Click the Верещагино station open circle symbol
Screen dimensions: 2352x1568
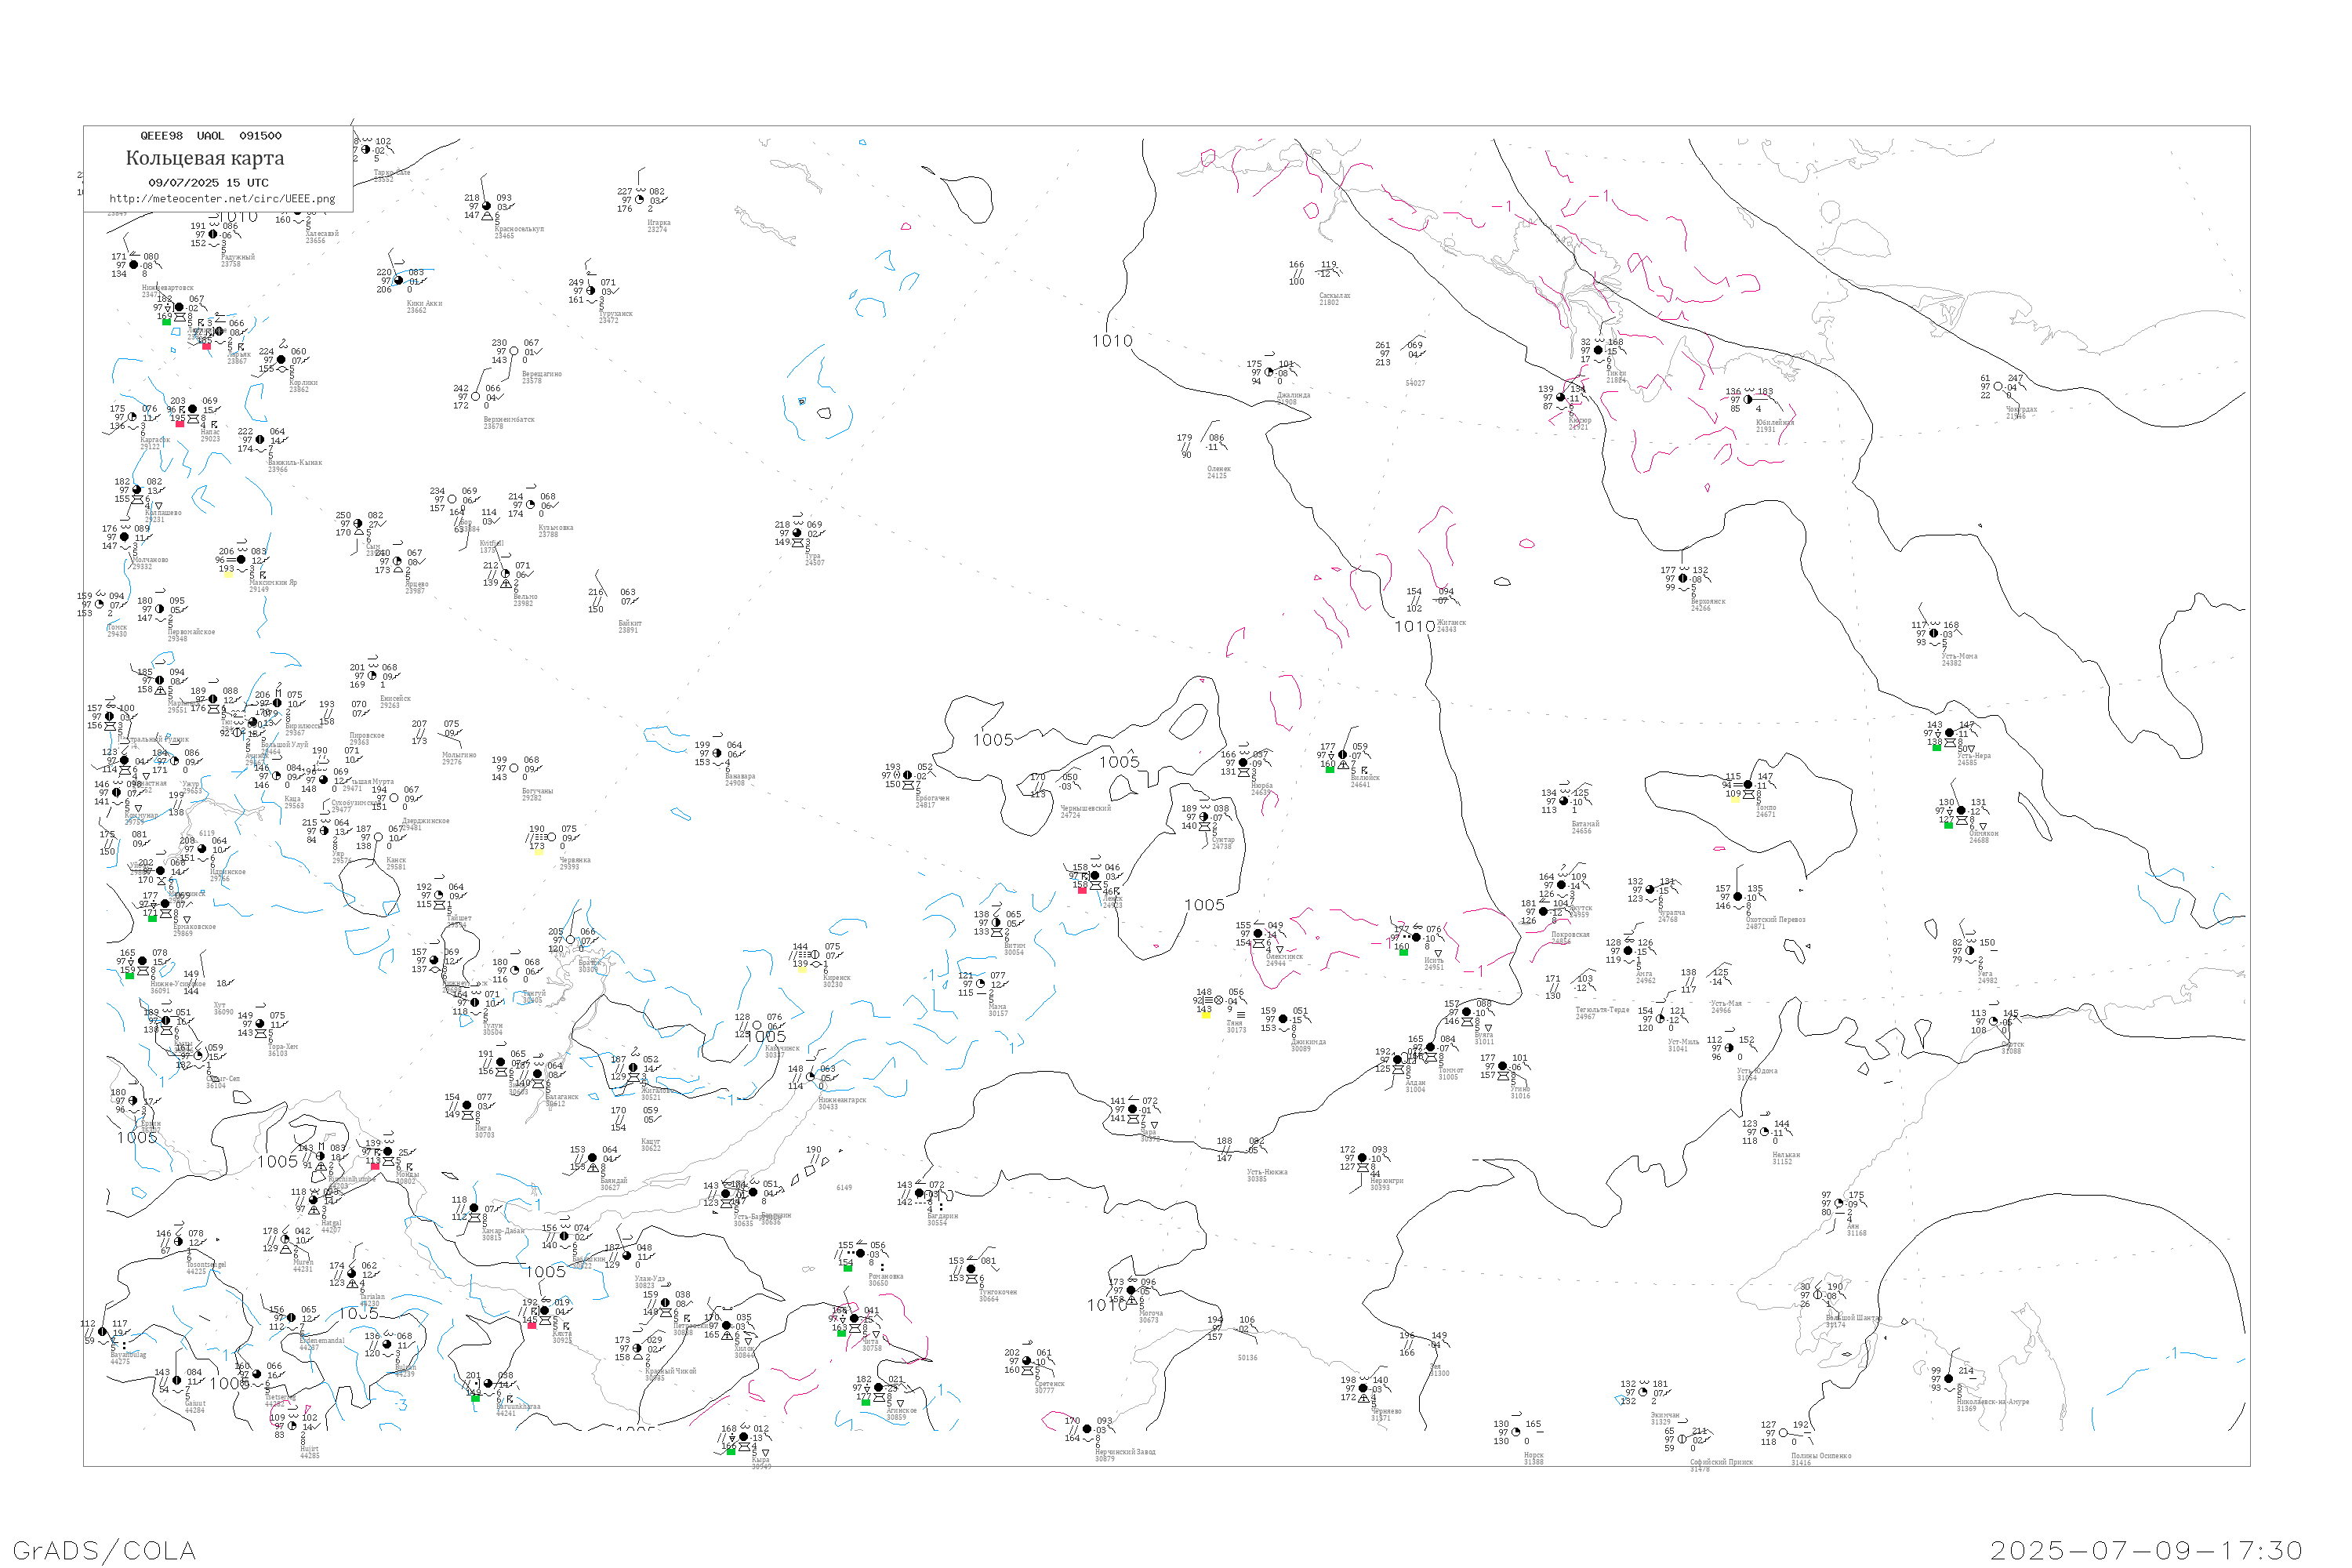click(x=514, y=352)
